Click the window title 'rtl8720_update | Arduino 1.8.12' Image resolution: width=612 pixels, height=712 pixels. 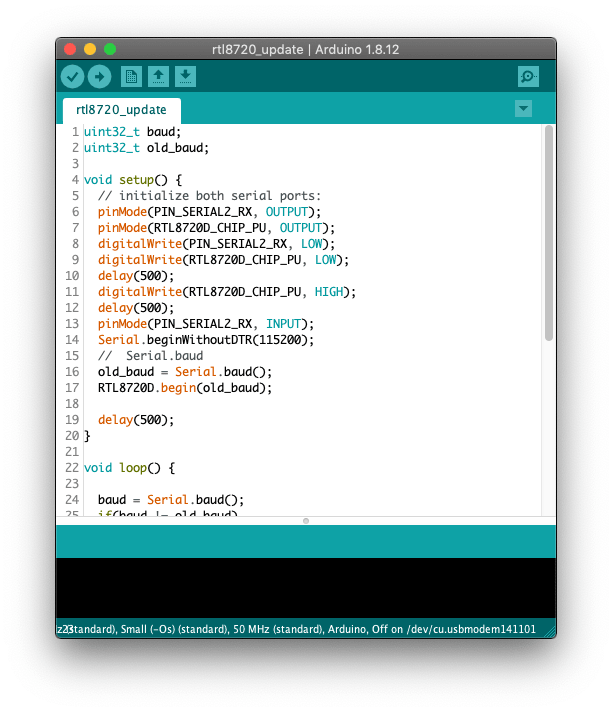[306, 49]
